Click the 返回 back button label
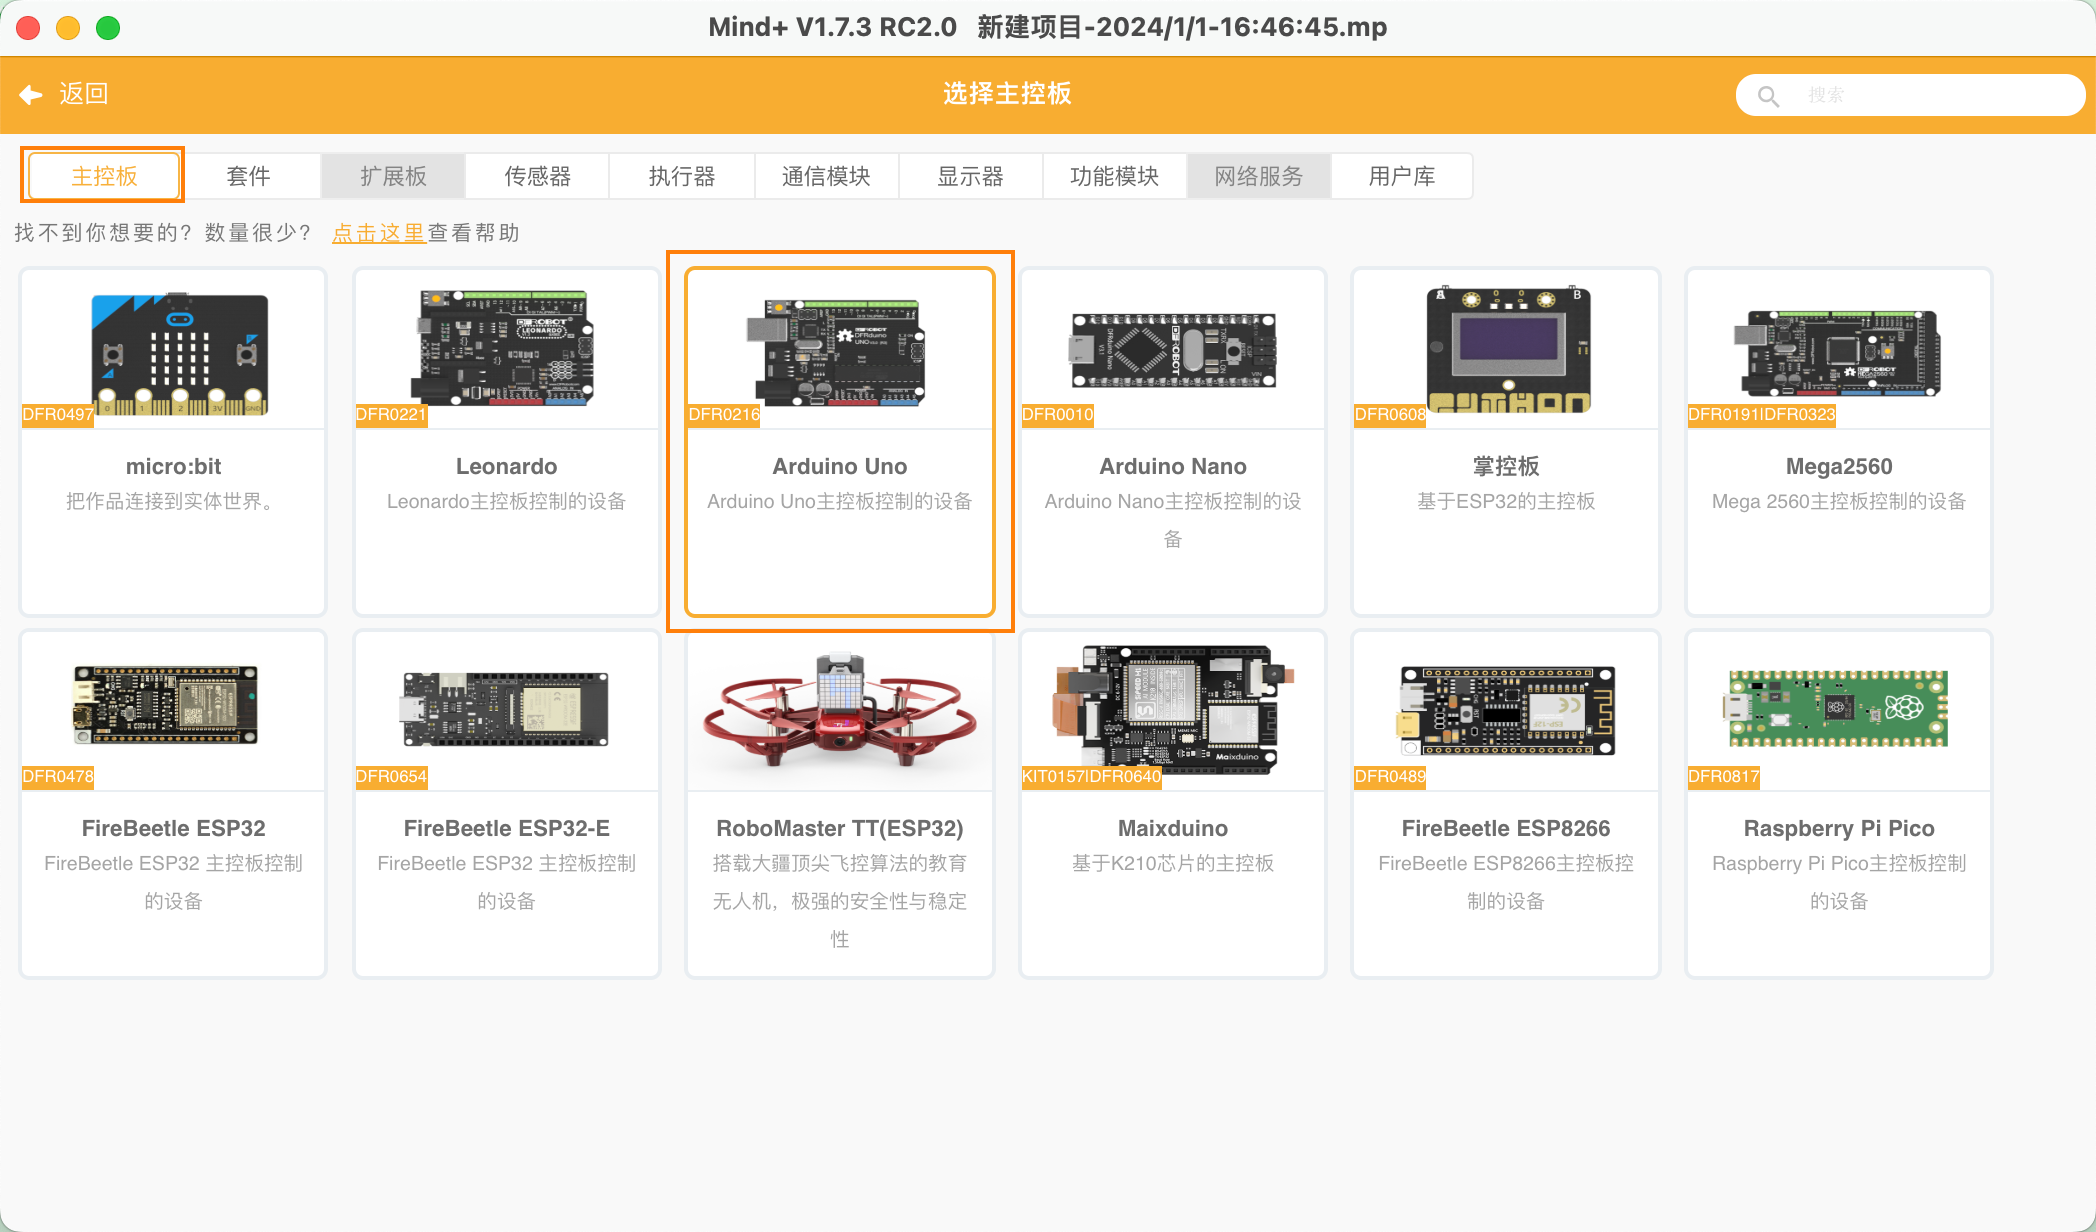 (x=84, y=94)
